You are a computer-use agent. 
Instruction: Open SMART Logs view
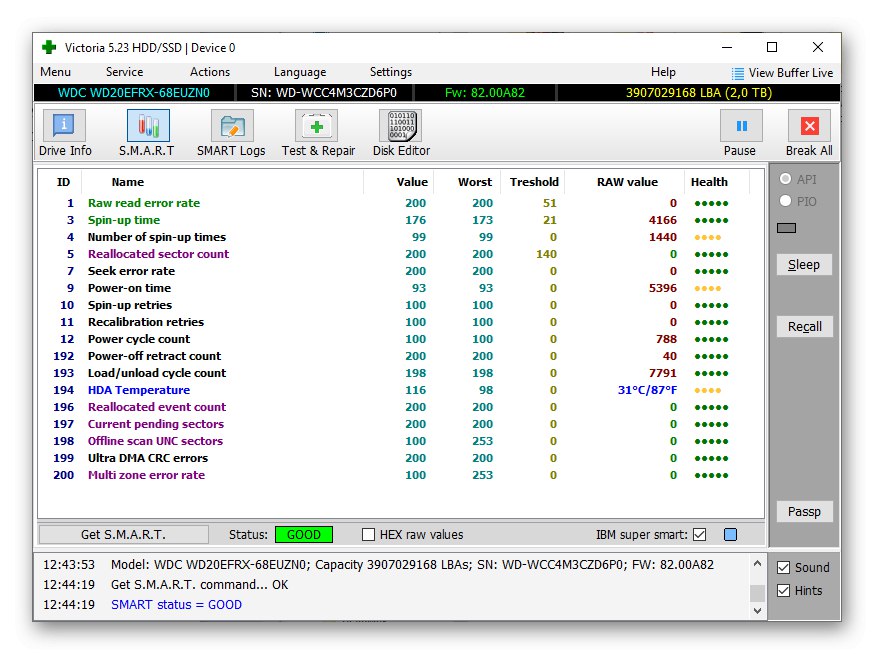coord(231,126)
